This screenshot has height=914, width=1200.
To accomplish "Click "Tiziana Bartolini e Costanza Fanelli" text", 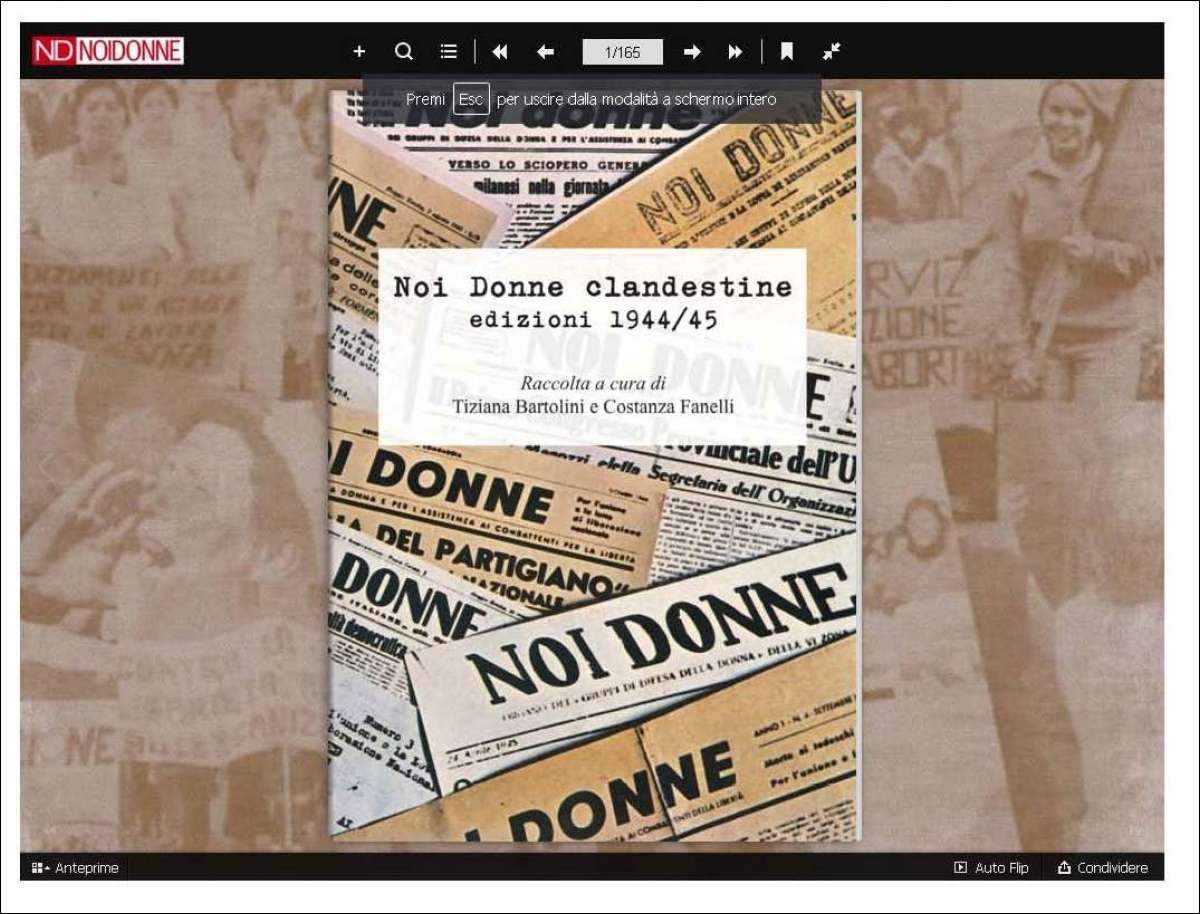I will pyautogui.click(x=593, y=407).
